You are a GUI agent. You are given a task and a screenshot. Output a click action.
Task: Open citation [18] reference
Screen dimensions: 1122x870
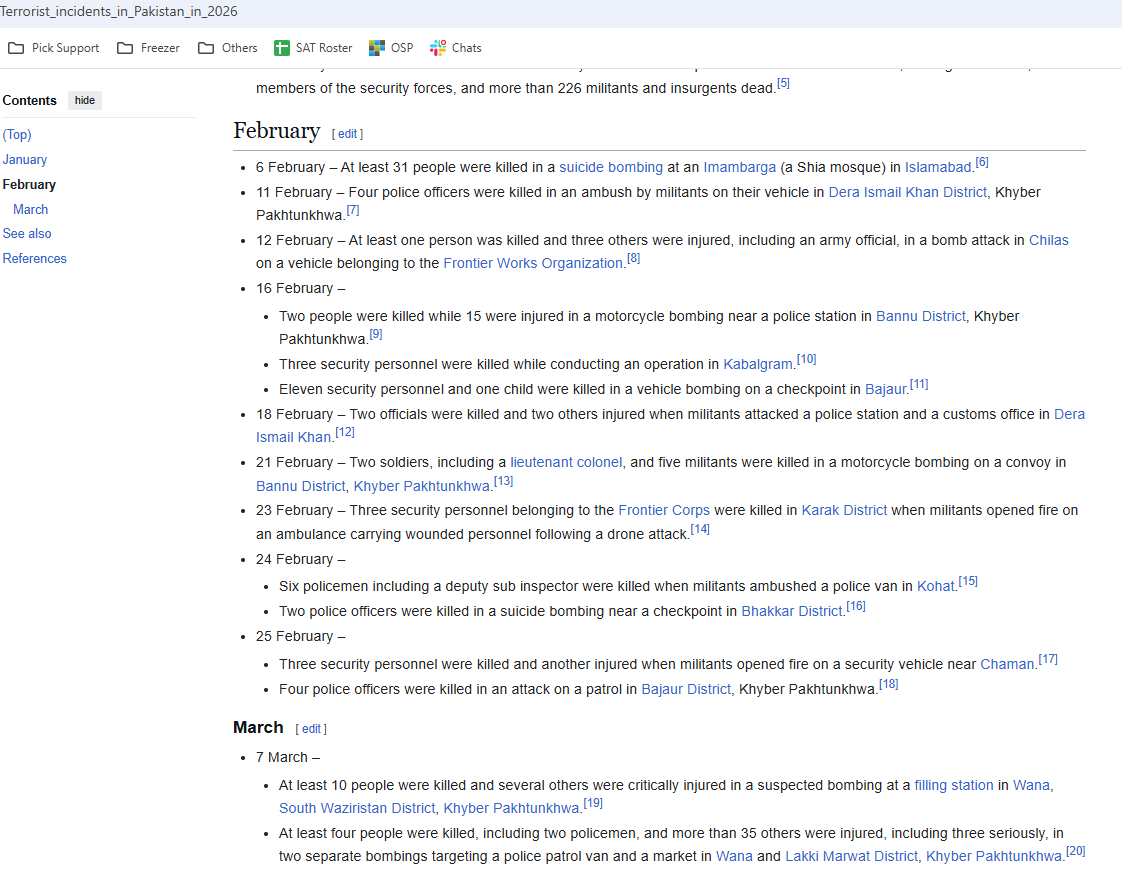coord(889,684)
